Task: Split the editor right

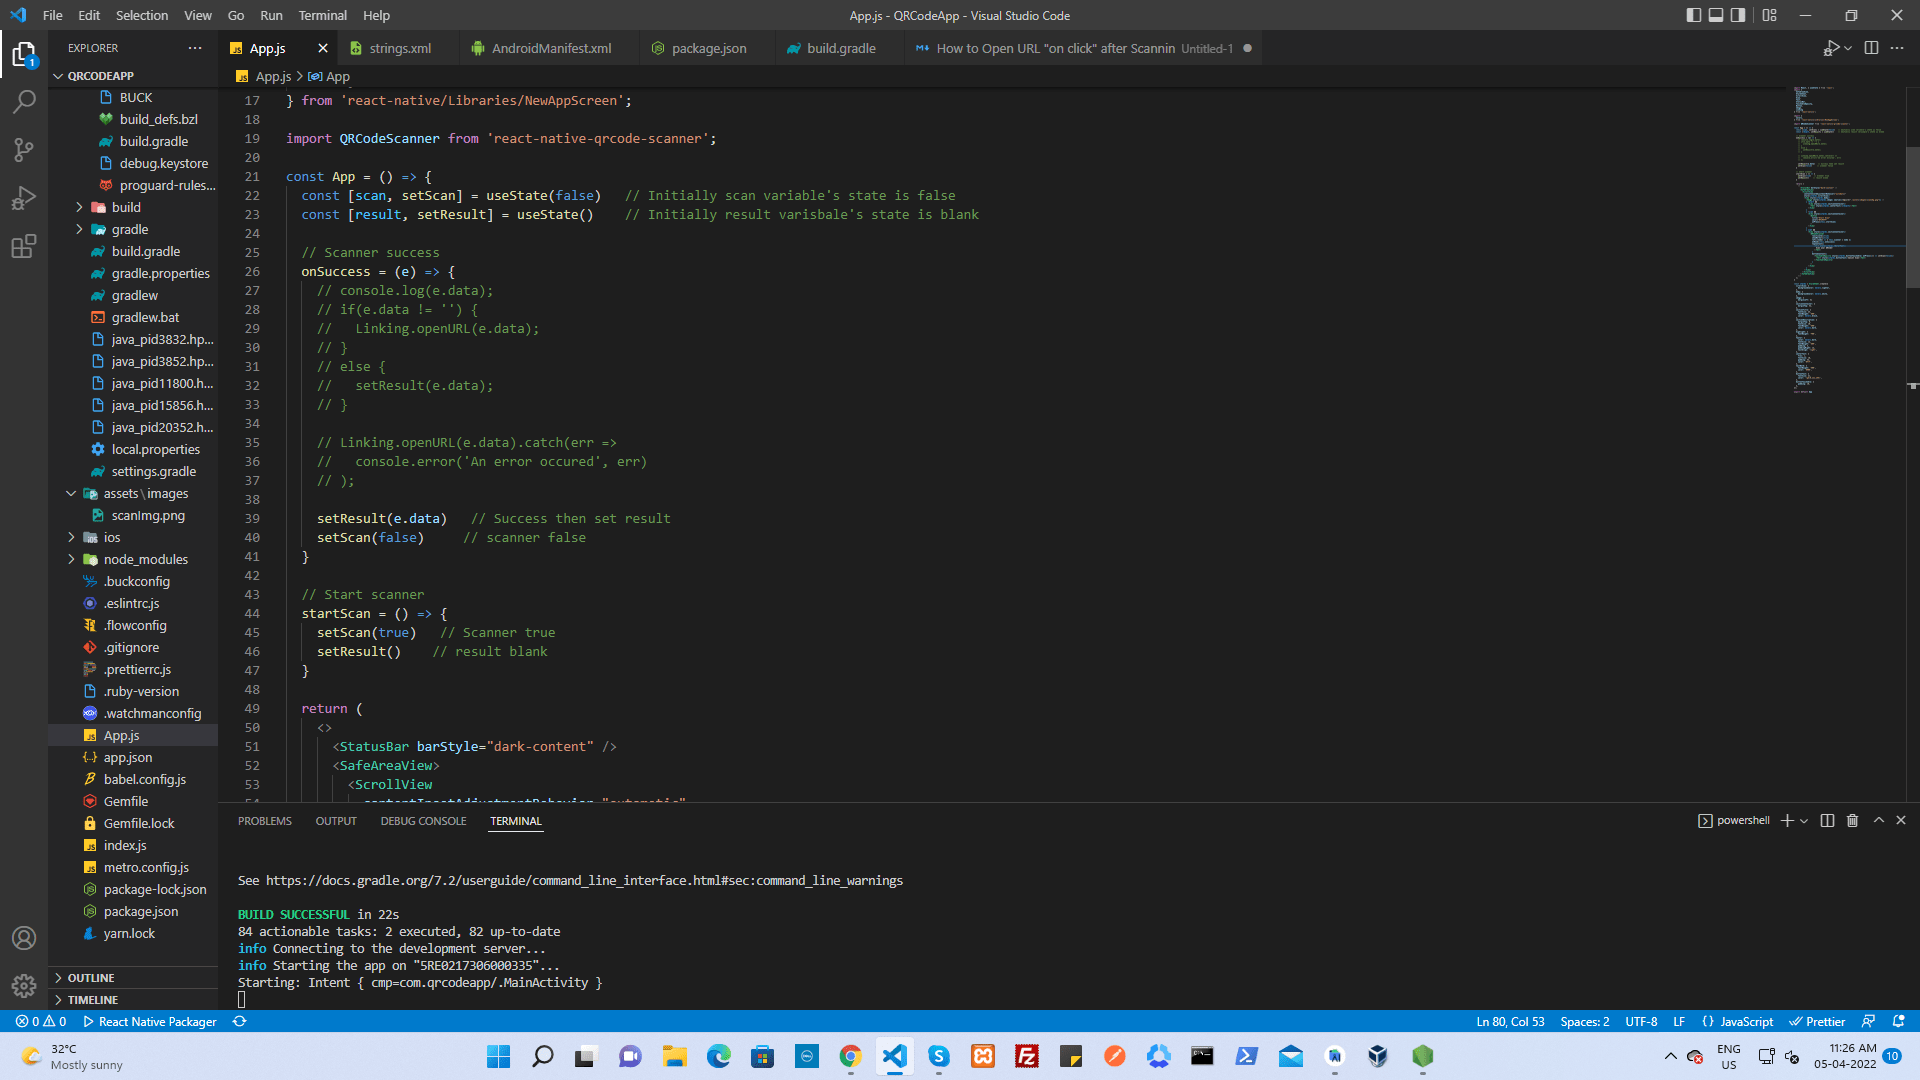Action: [1871, 48]
